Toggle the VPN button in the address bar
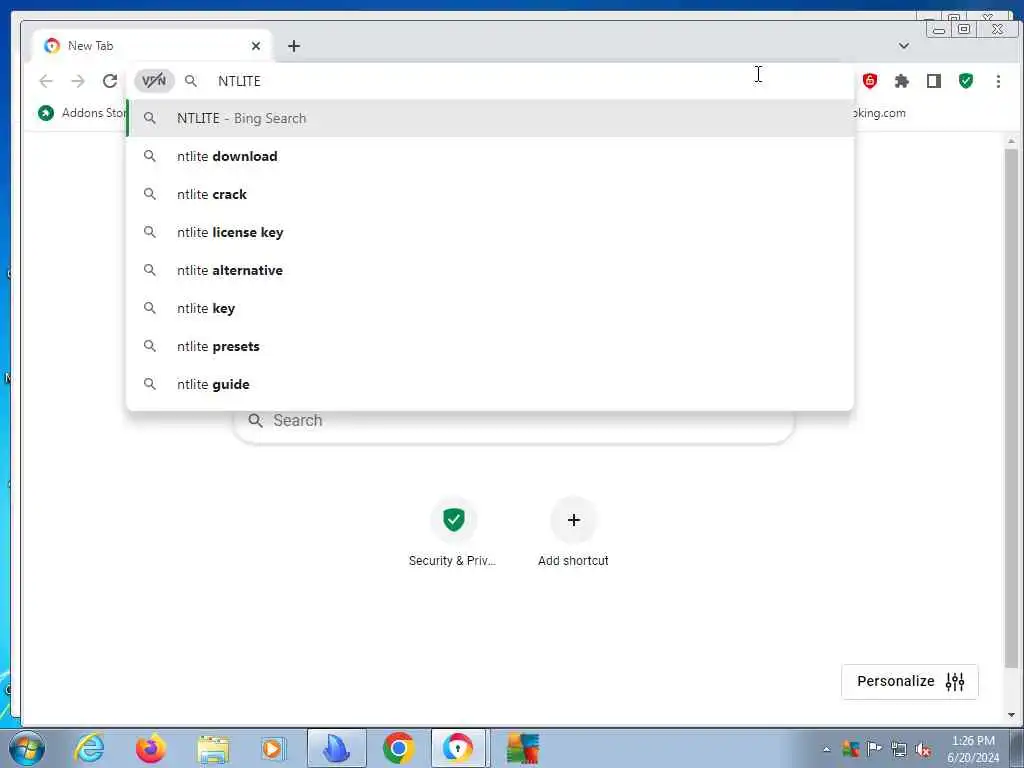Viewport: 1024px width, 768px height. pos(154,81)
